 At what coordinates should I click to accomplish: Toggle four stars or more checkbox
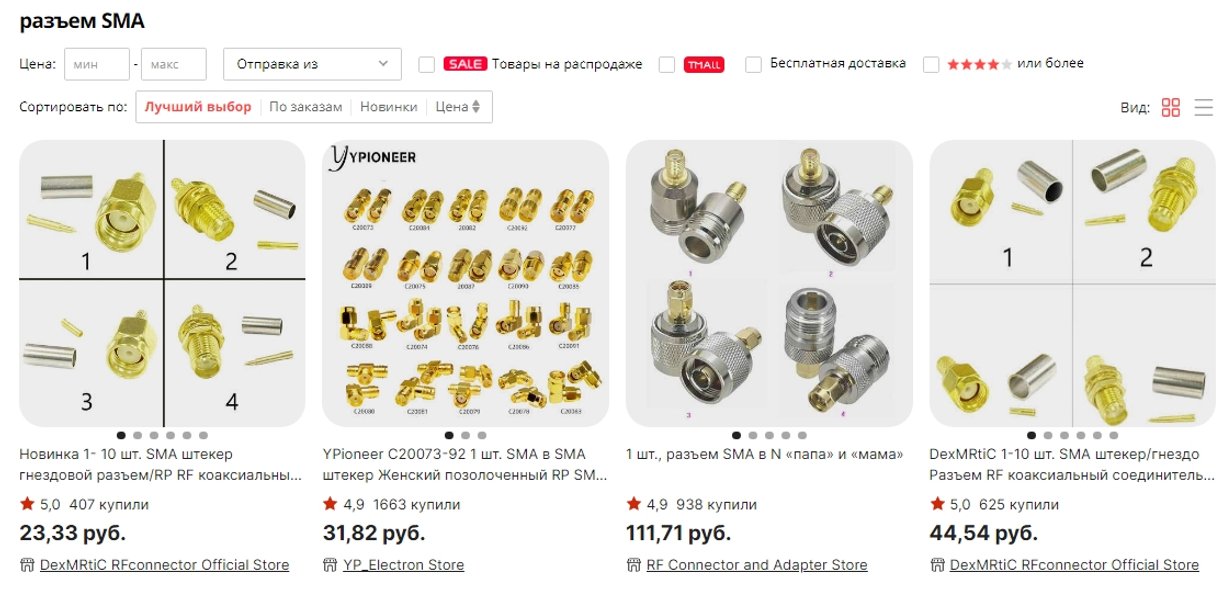(931, 64)
